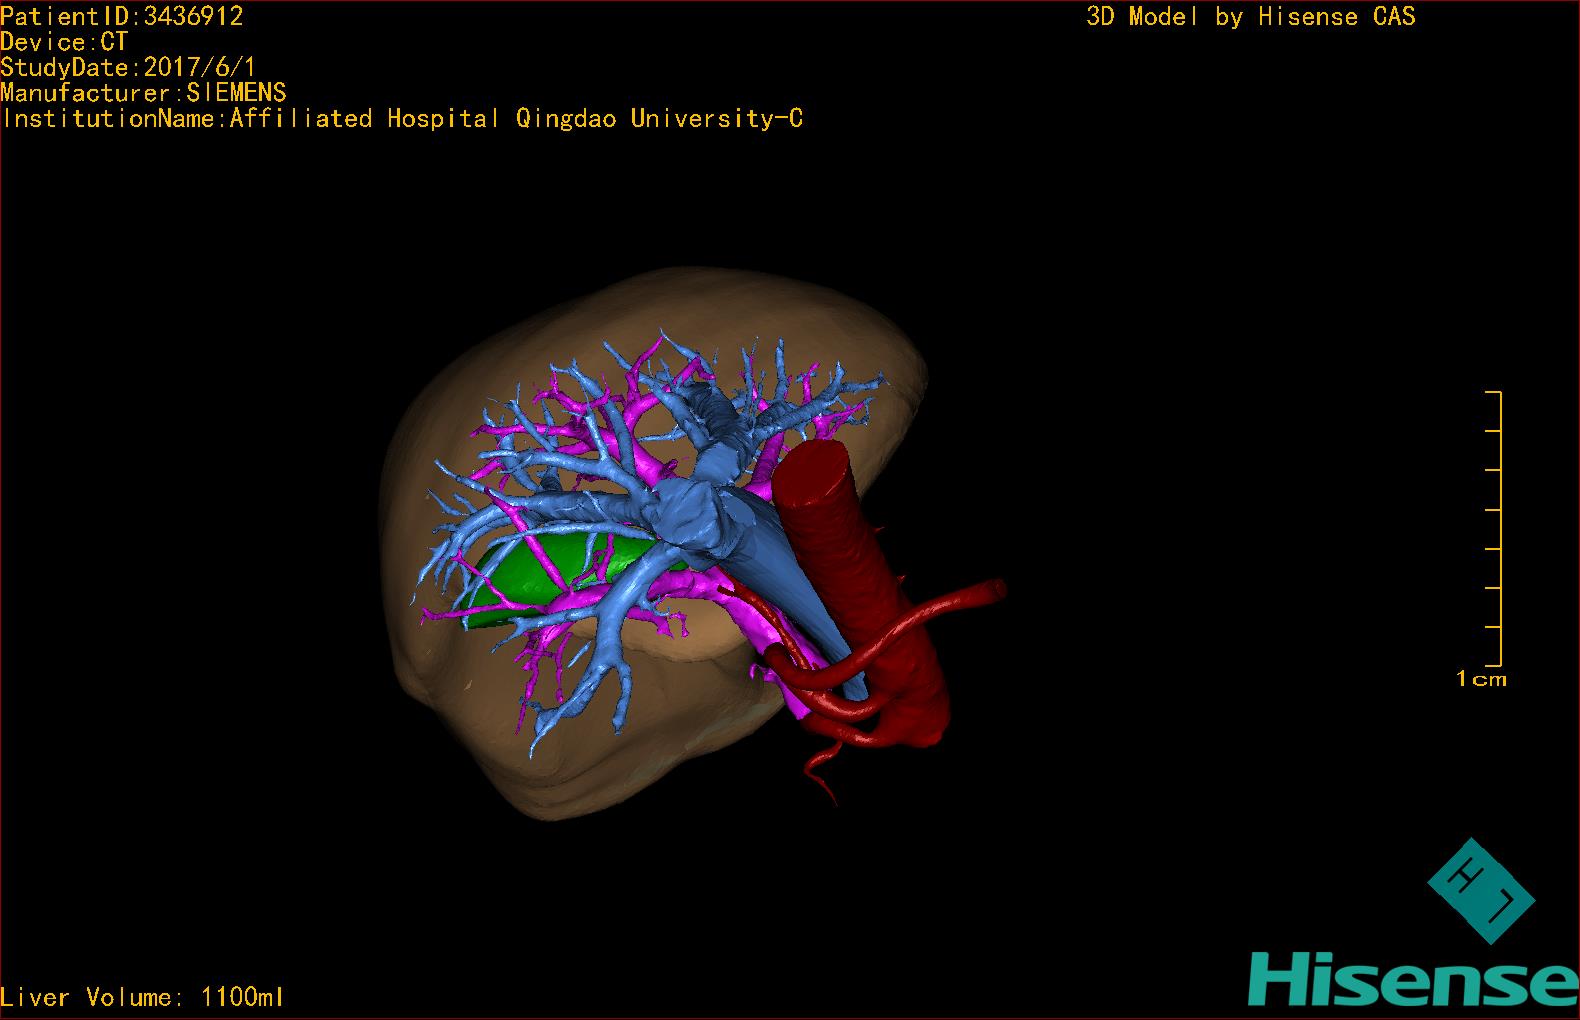
Task: Click the yellow scale ruler
Action: point(1494,529)
